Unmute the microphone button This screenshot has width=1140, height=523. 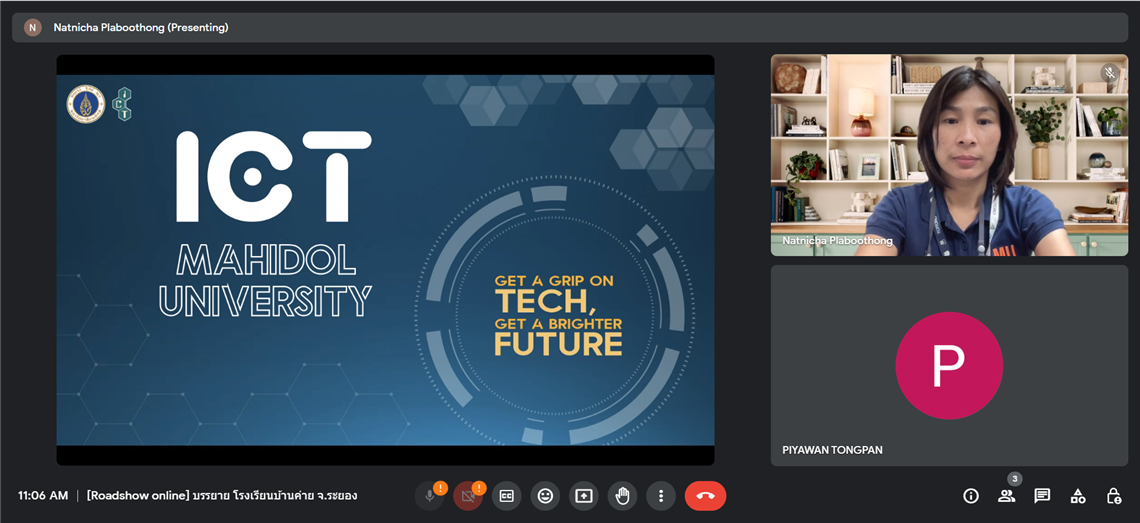(430, 496)
